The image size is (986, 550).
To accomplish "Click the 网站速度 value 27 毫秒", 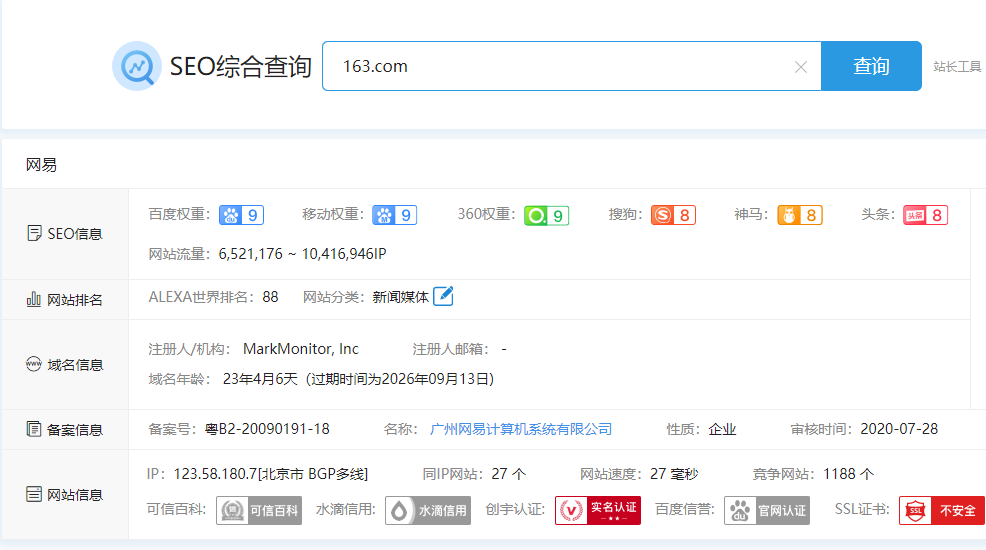I will tap(674, 474).
